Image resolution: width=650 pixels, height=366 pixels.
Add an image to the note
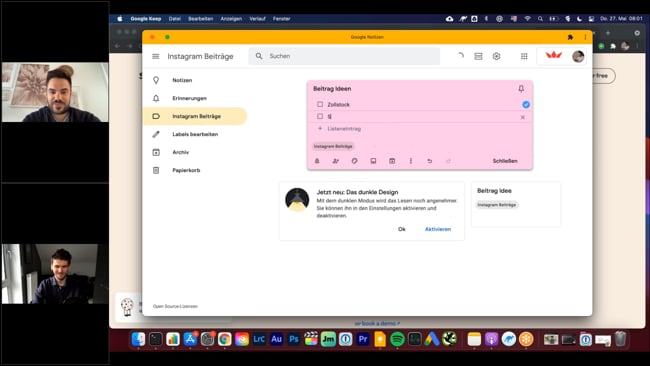point(373,161)
